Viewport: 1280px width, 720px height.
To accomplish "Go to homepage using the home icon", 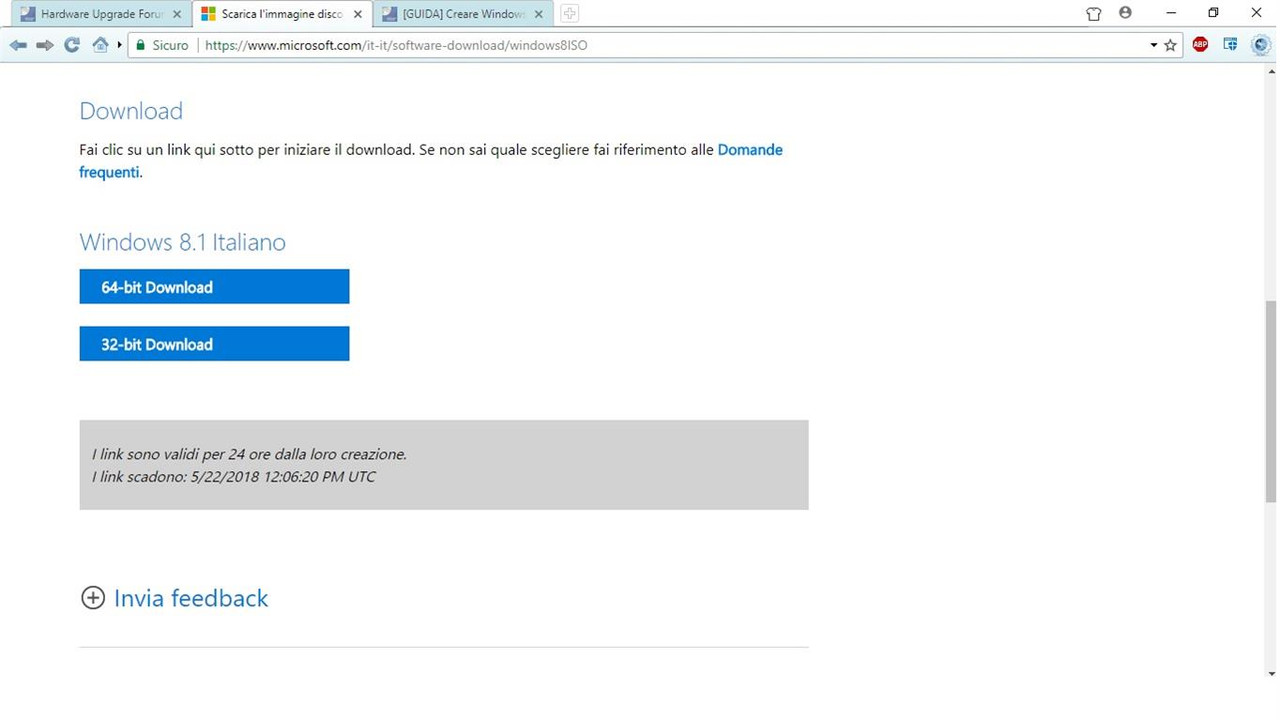I will pyautogui.click(x=99, y=44).
